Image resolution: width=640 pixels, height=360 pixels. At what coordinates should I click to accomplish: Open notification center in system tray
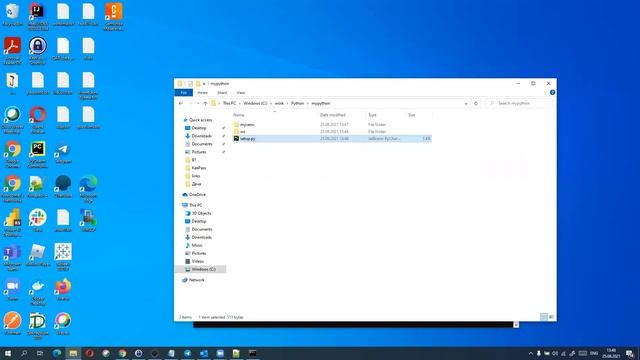pyautogui.click(x=630, y=353)
